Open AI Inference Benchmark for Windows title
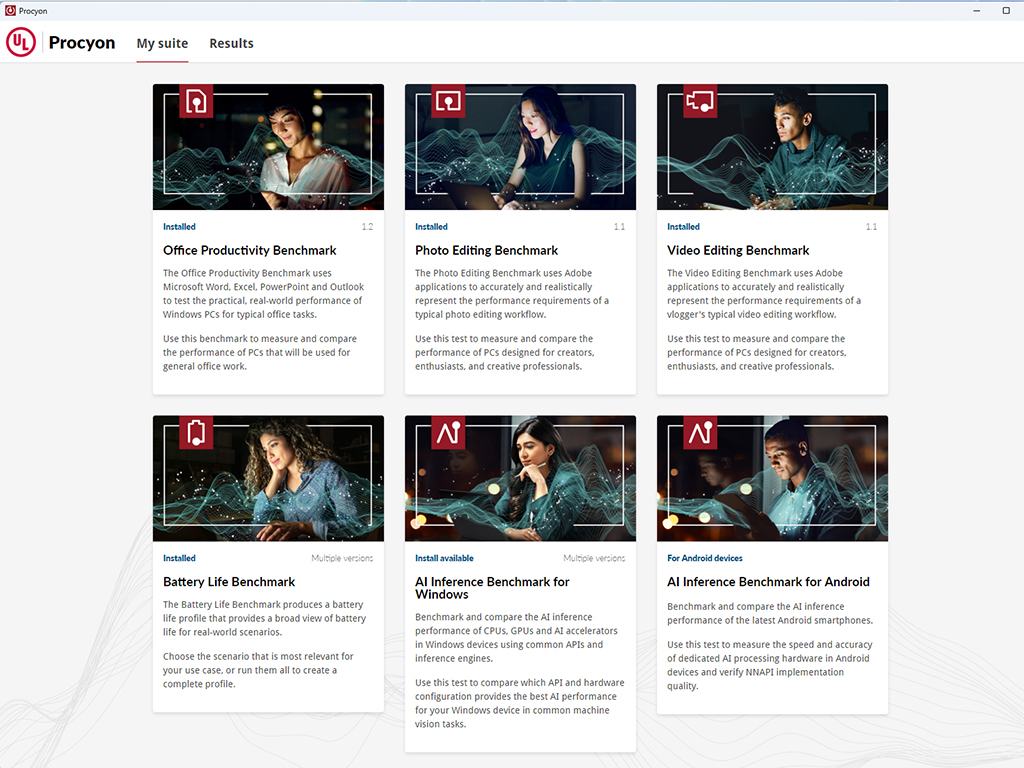This screenshot has width=1024, height=768. (x=492, y=588)
